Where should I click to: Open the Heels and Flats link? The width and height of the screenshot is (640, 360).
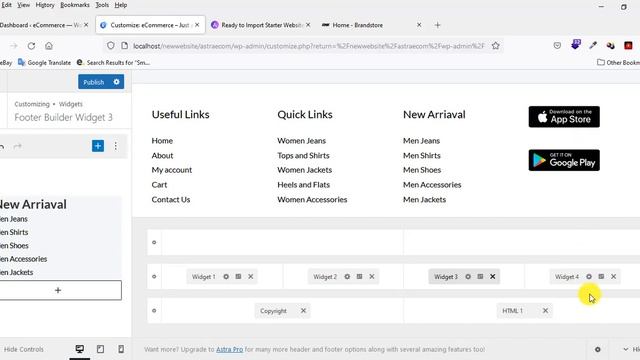coord(304,185)
